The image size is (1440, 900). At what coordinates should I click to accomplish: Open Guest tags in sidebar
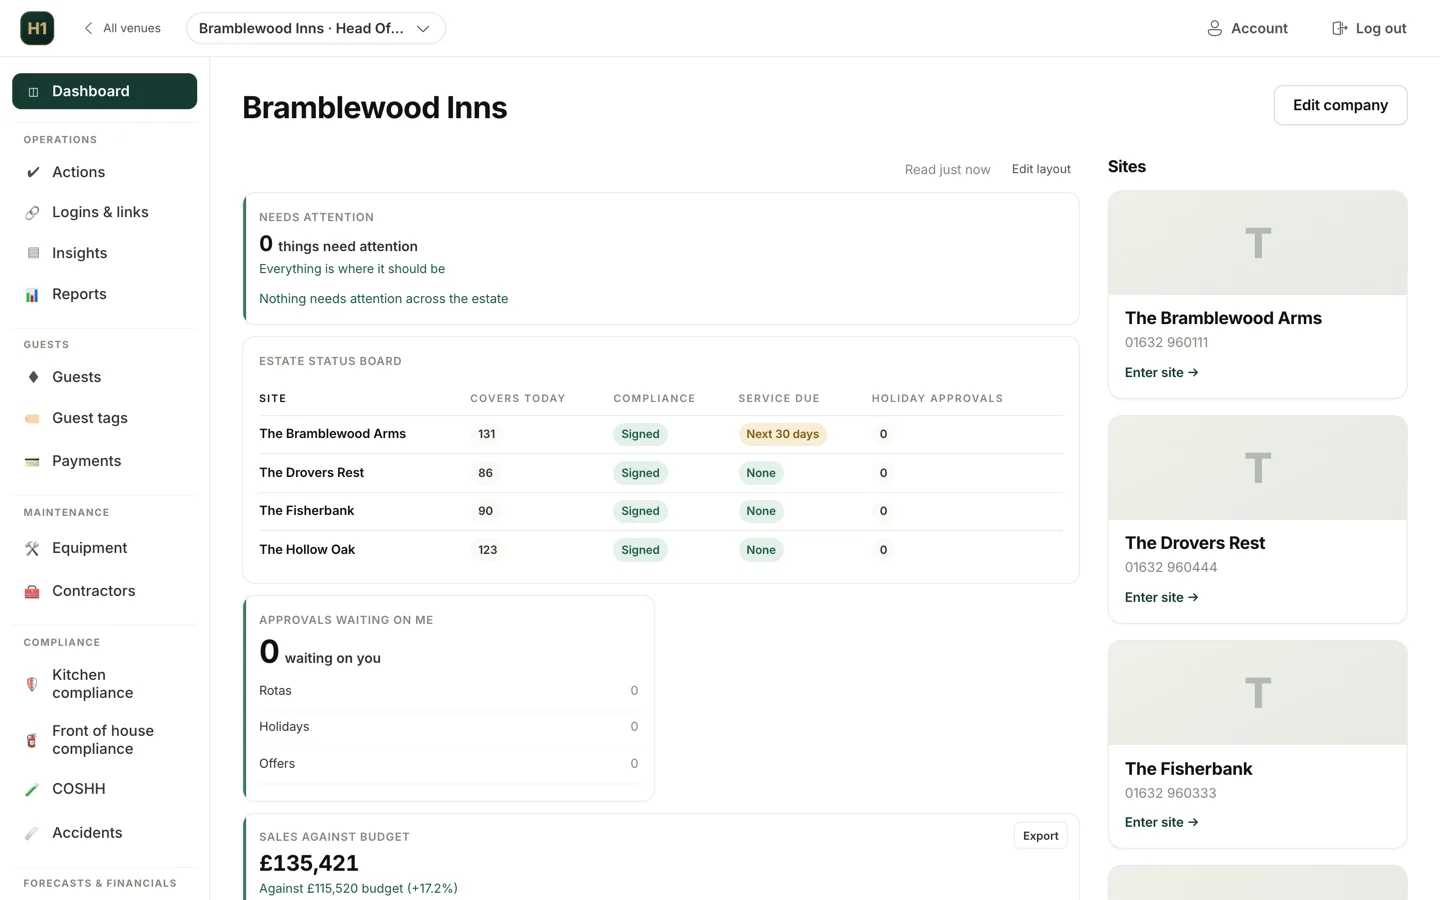pyautogui.click(x=104, y=418)
